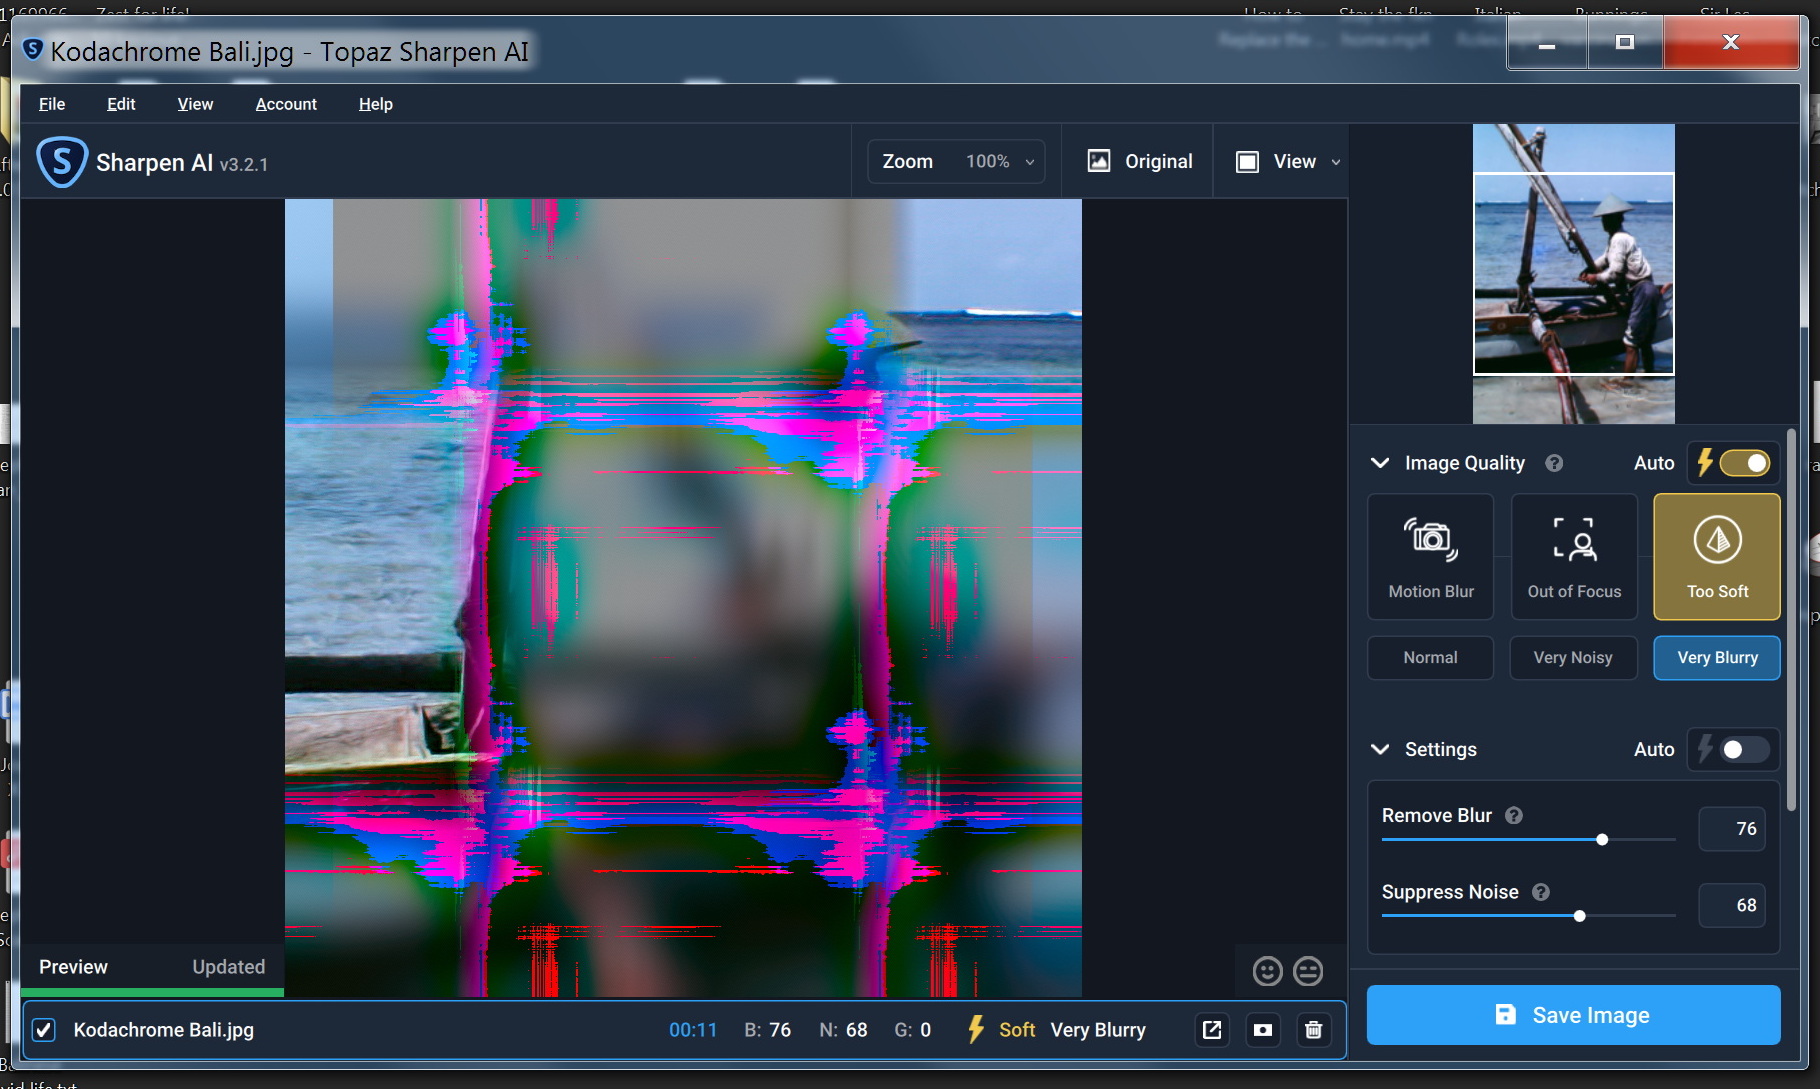Image resolution: width=1820 pixels, height=1089 pixels.
Task: Select the Too Soft model
Action: point(1716,557)
